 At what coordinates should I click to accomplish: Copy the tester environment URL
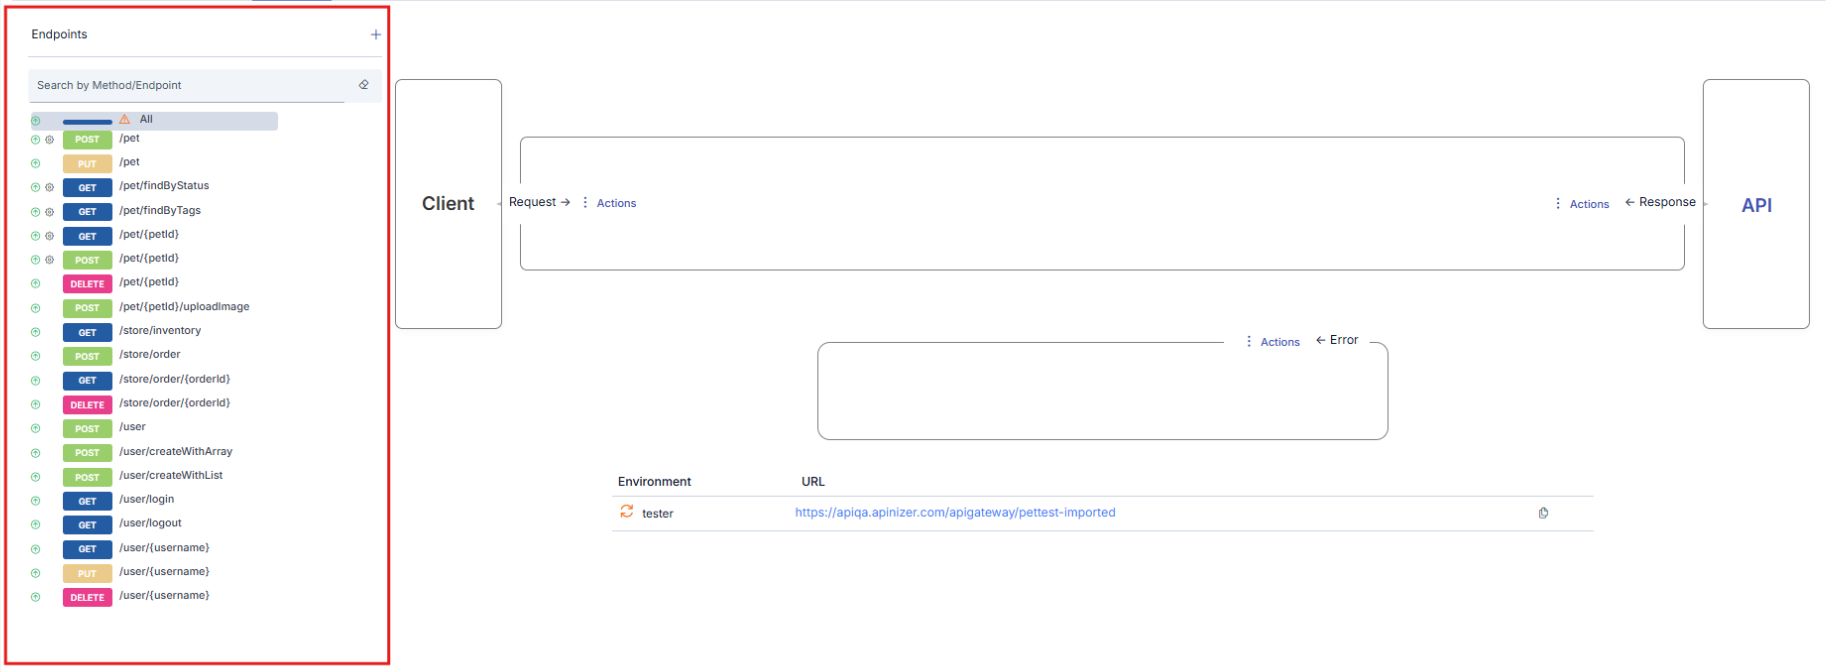pyautogui.click(x=1543, y=513)
